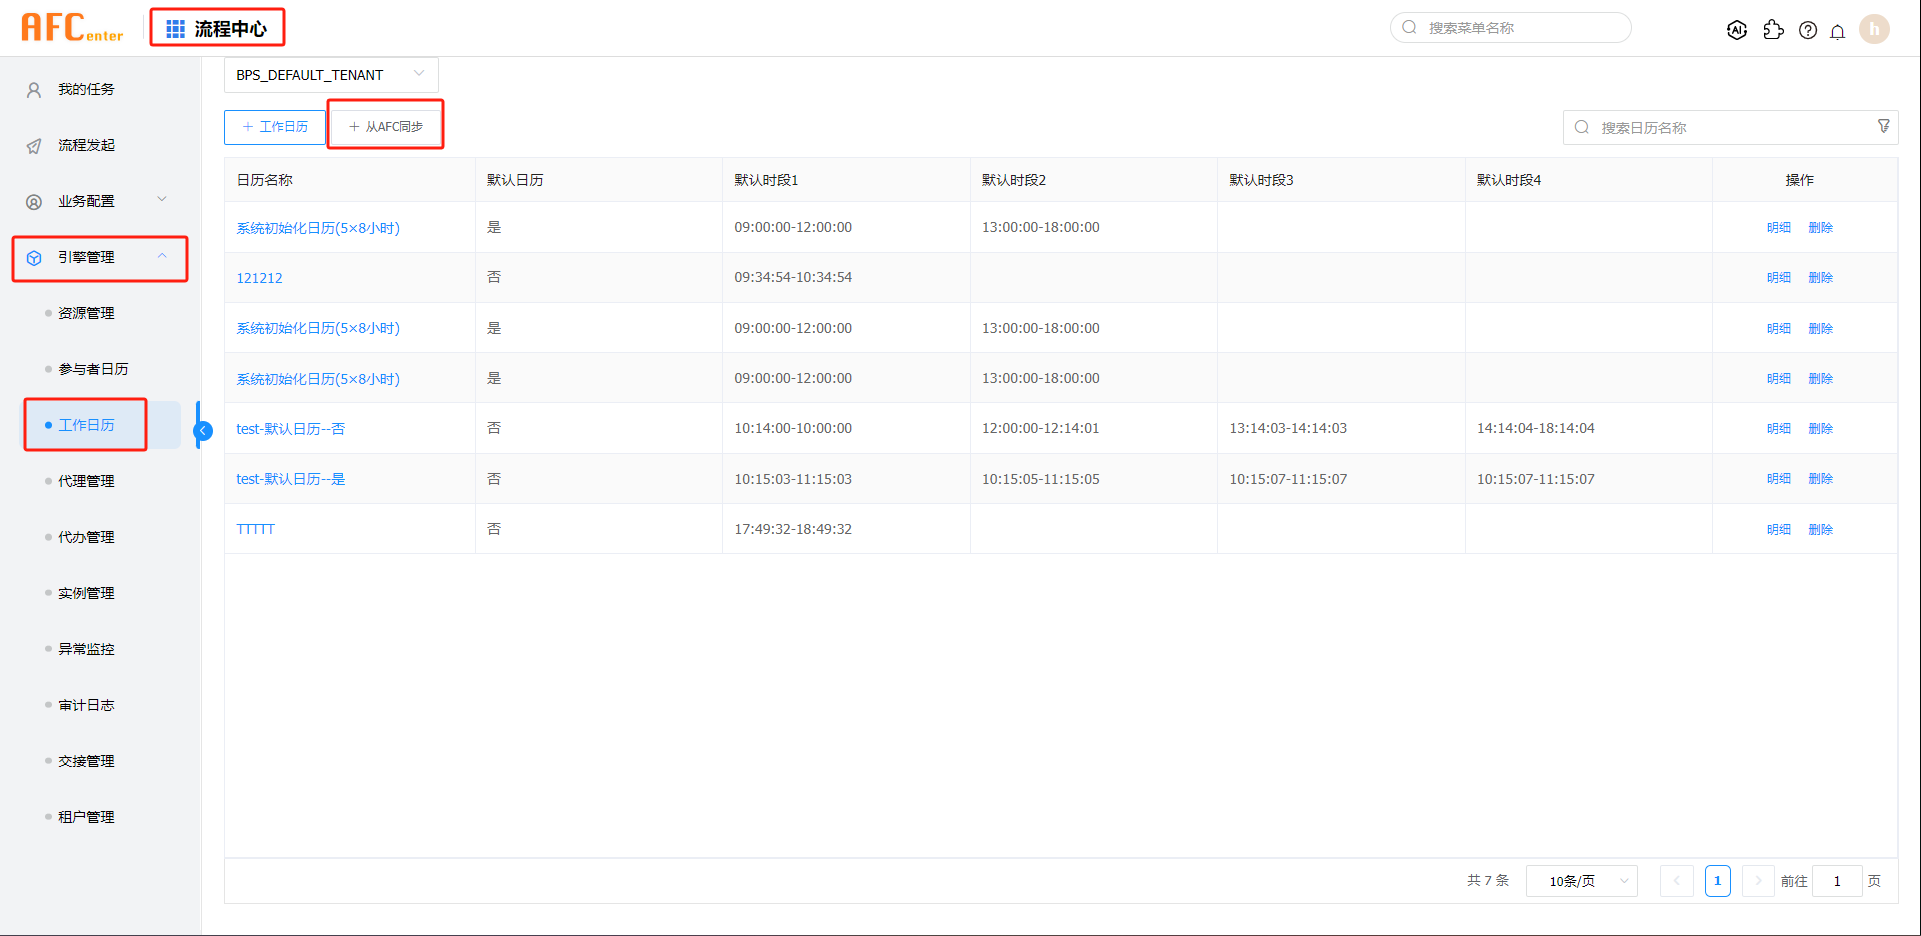Open the BPS_DEFAULT_TENANT tenant dropdown
This screenshot has width=1921, height=936.
330,75
